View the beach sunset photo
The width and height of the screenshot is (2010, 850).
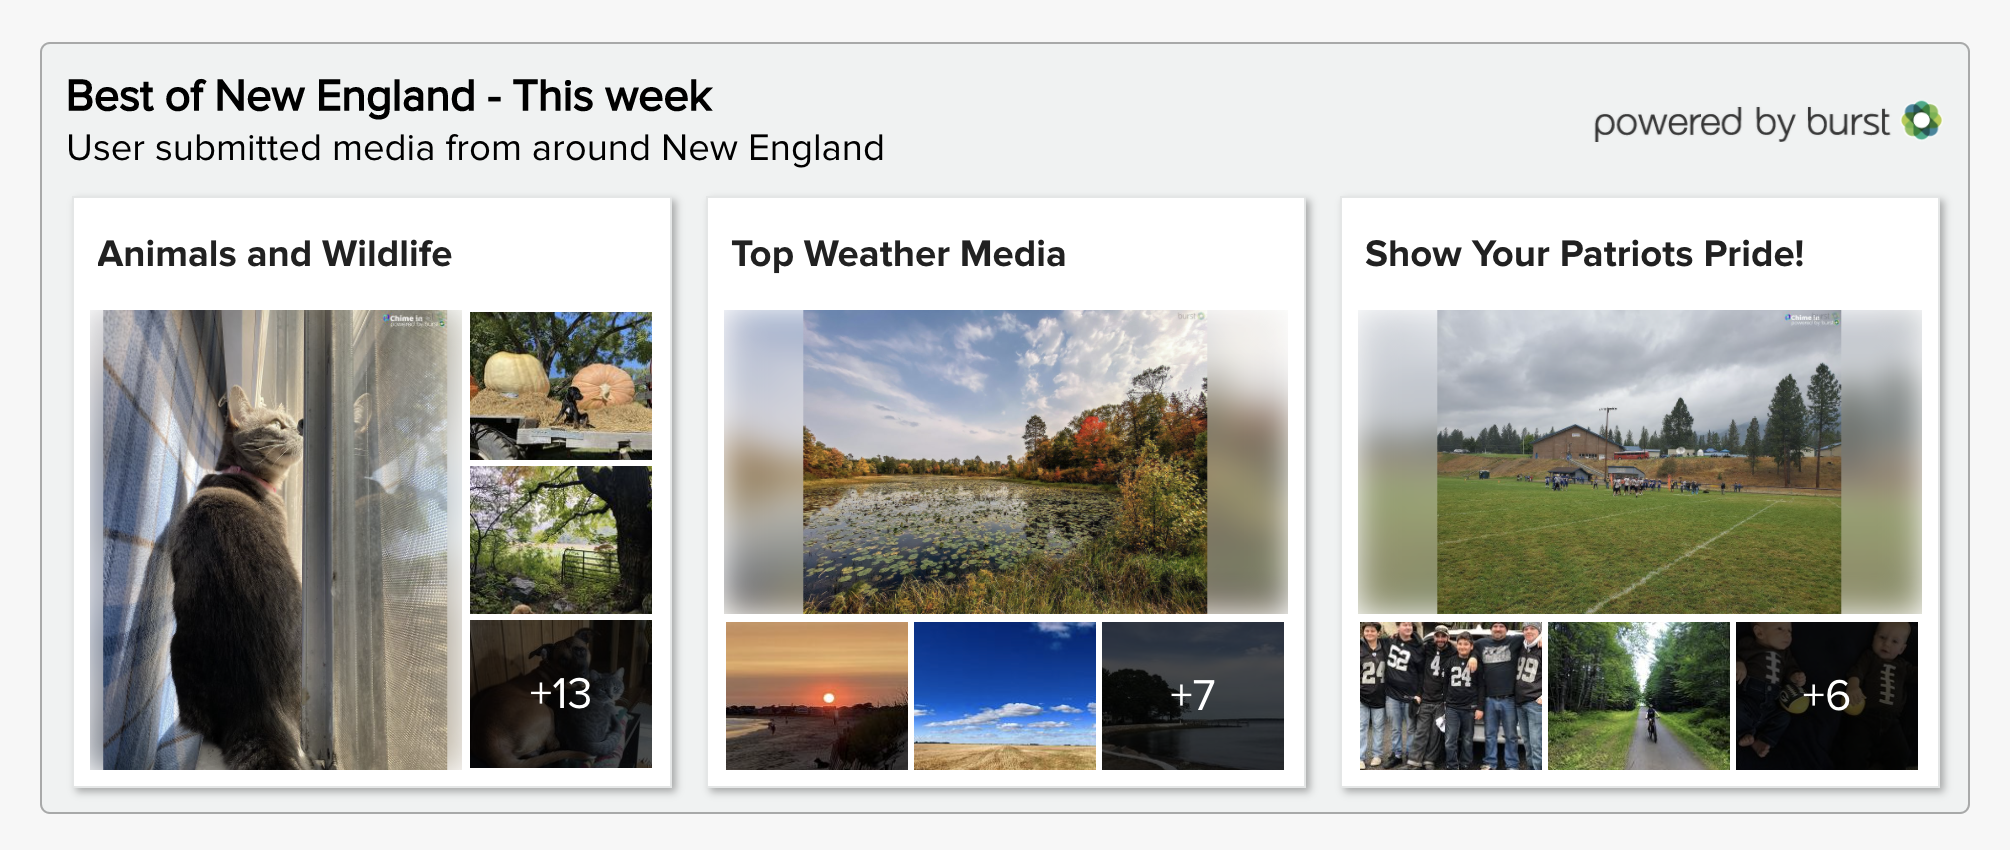pyautogui.click(x=817, y=696)
